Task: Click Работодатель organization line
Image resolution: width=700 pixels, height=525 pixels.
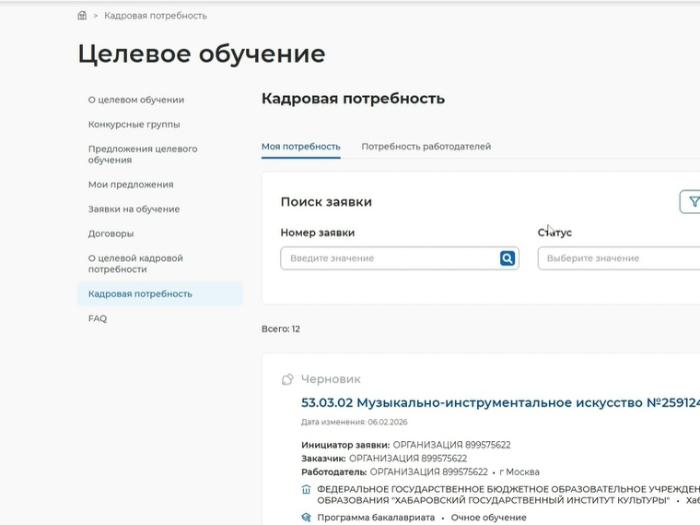Action: coord(420,472)
